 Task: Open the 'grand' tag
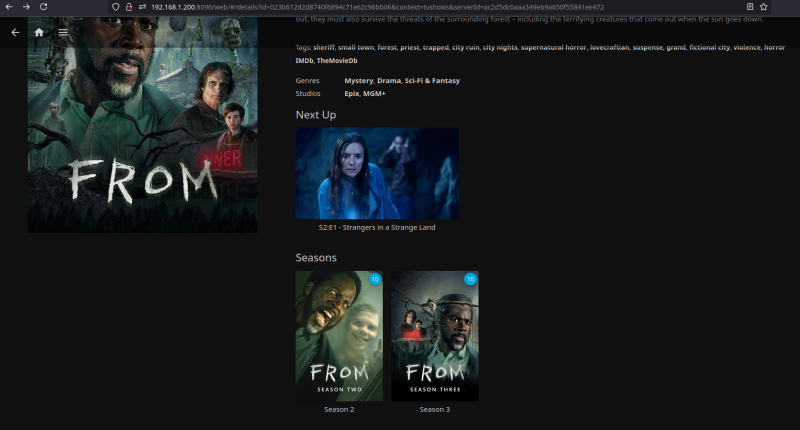[x=676, y=47]
